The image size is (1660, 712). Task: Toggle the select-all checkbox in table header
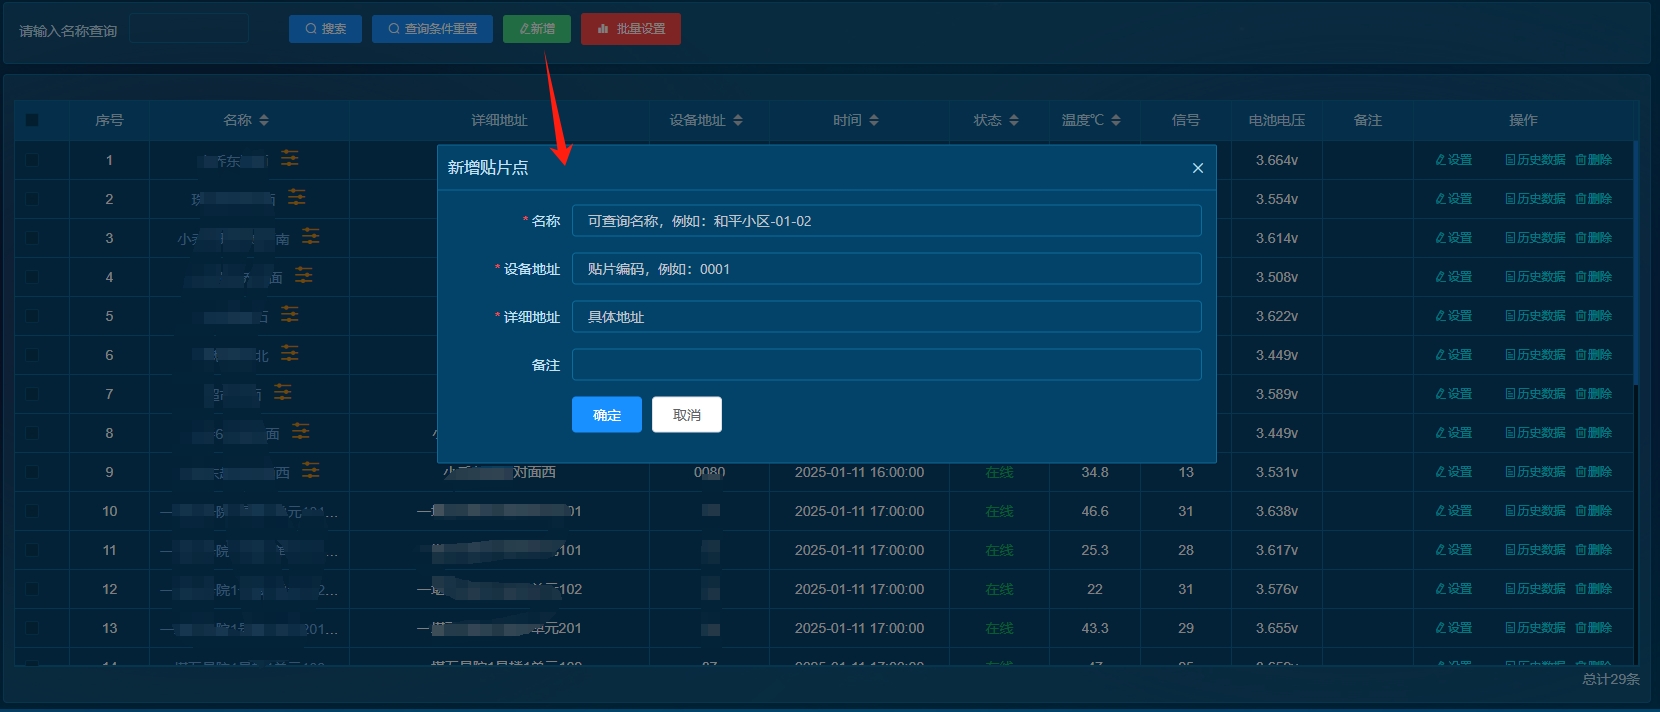(32, 120)
